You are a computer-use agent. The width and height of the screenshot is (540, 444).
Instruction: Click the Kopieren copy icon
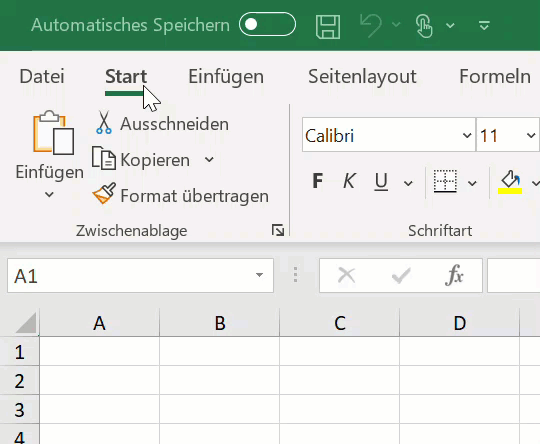click(x=103, y=158)
